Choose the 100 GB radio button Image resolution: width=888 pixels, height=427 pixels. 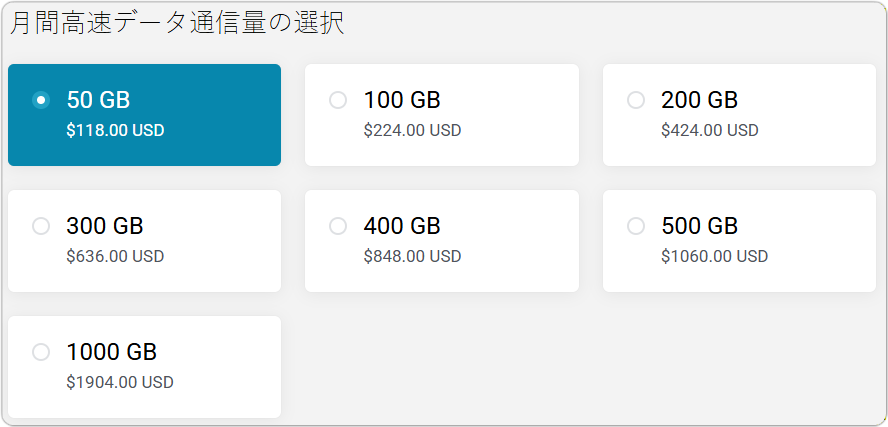pyautogui.click(x=338, y=100)
